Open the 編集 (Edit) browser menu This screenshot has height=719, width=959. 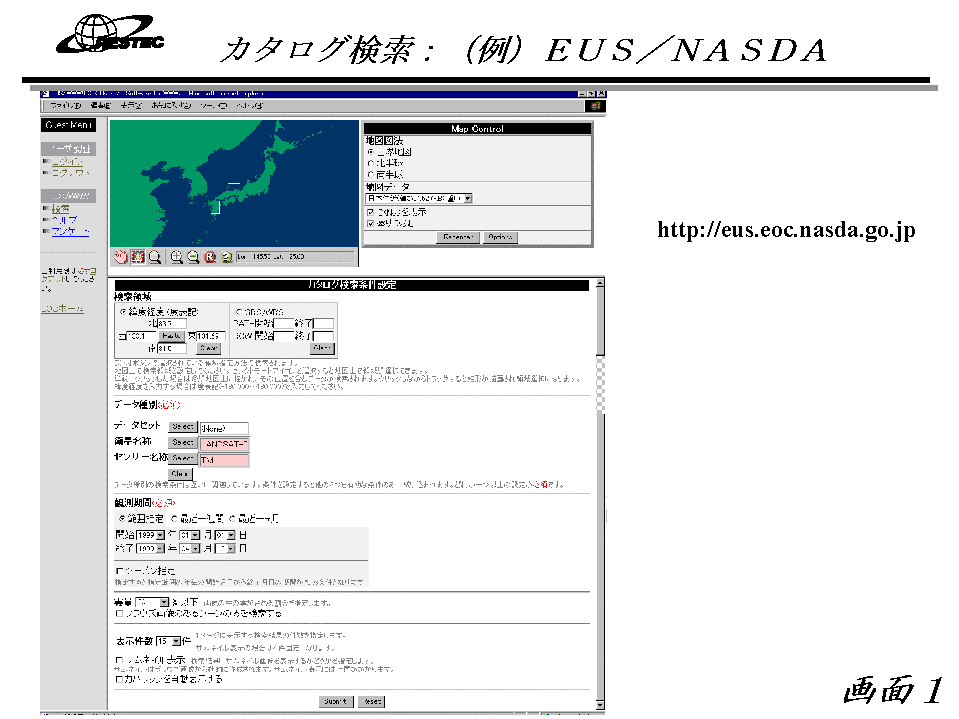point(101,106)
